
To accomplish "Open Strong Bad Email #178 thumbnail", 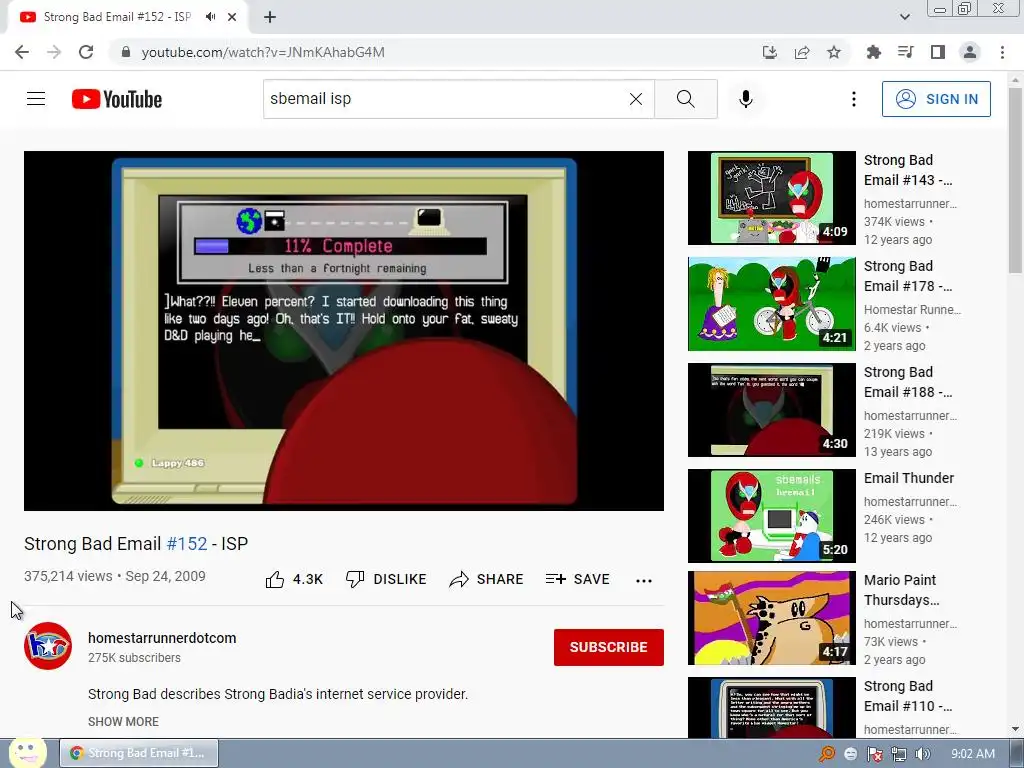I will (x=772, y=304).
